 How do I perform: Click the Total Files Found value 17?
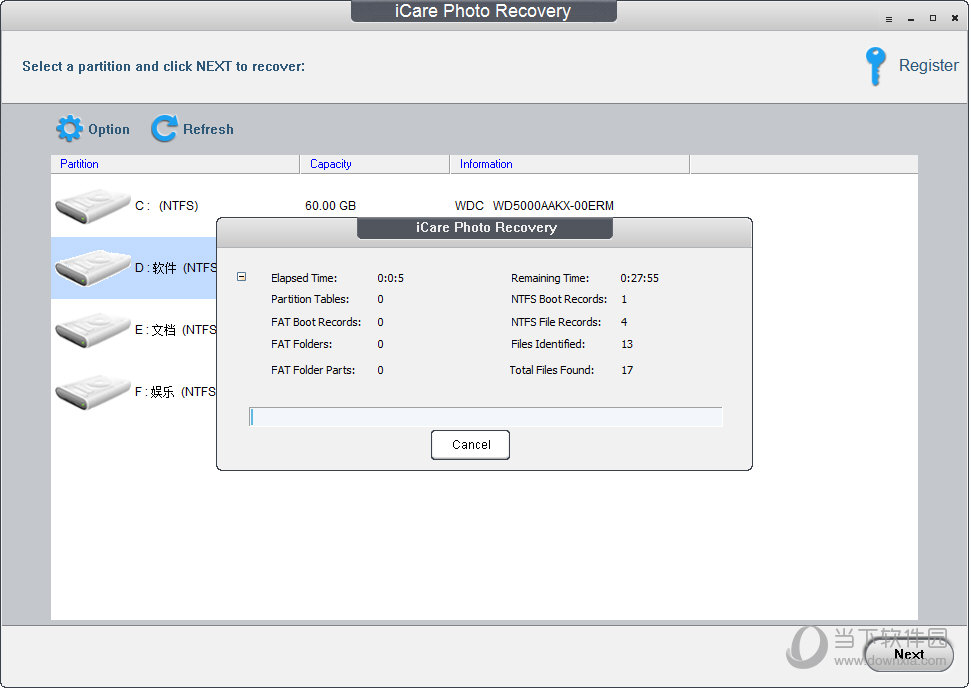(627, 370)
